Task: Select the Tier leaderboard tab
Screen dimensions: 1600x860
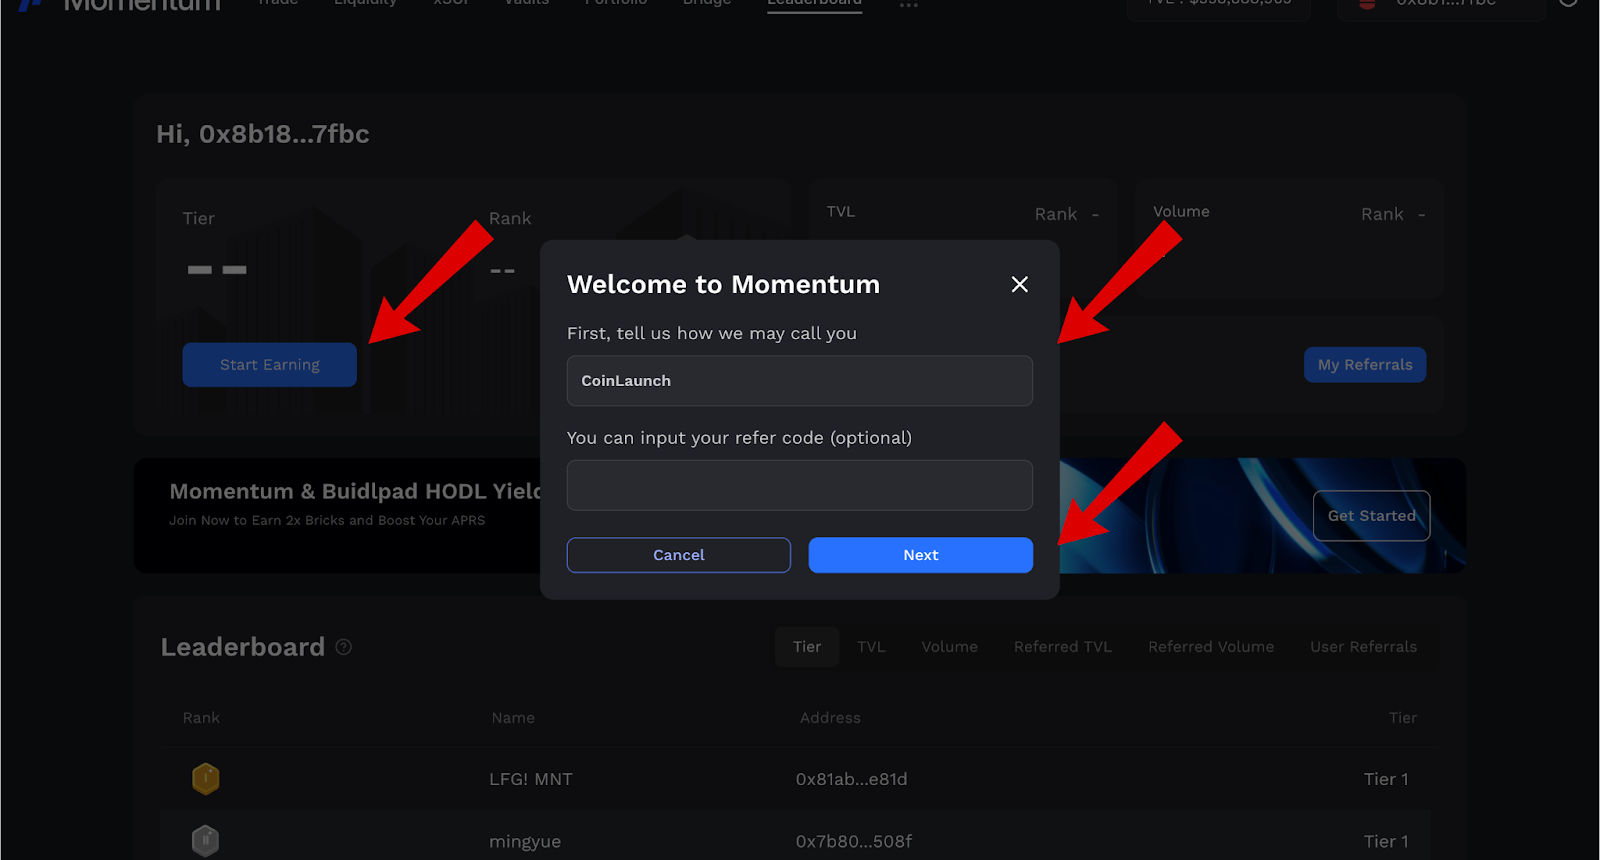Action: click(x=807, y=647)
